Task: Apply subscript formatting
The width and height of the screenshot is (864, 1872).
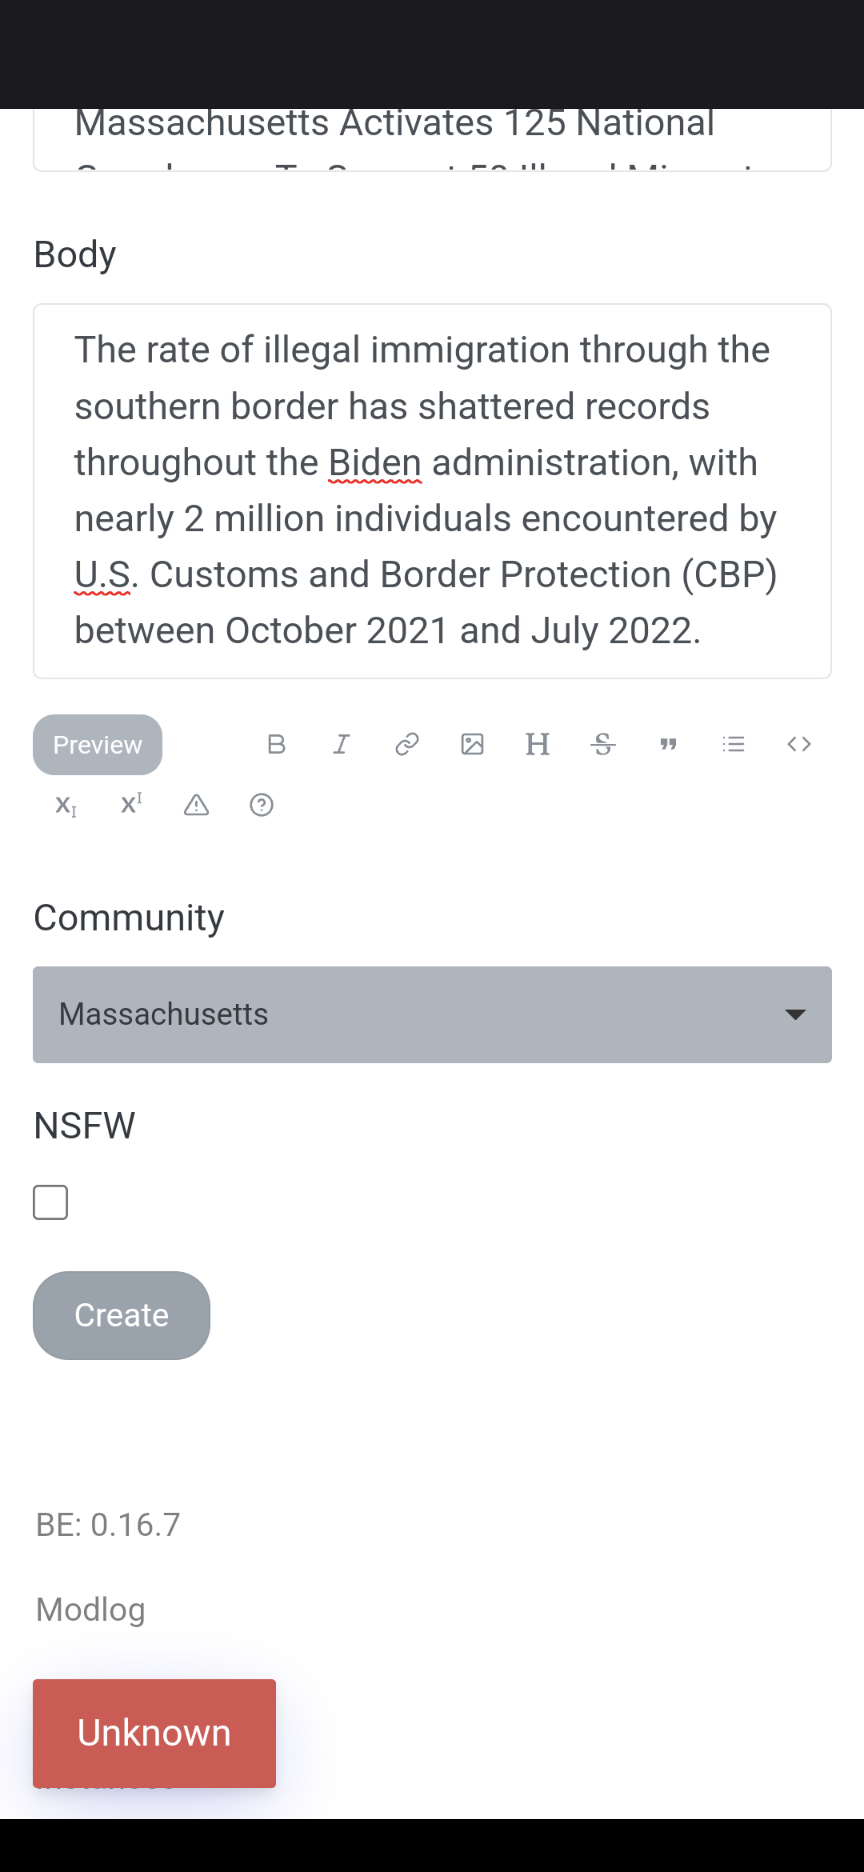Action: point(64,805)
